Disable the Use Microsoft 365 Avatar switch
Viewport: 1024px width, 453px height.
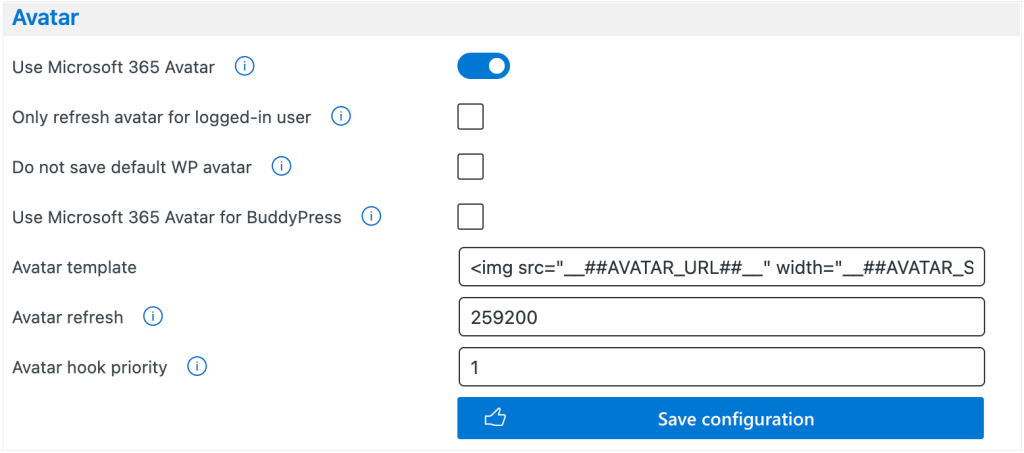point(484,67)
